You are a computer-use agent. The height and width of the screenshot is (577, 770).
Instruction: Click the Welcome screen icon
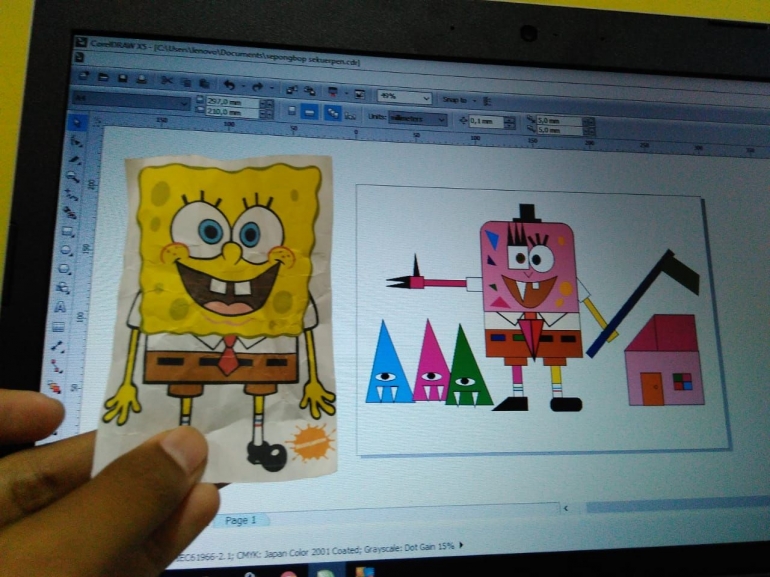(x=359, y=93)
